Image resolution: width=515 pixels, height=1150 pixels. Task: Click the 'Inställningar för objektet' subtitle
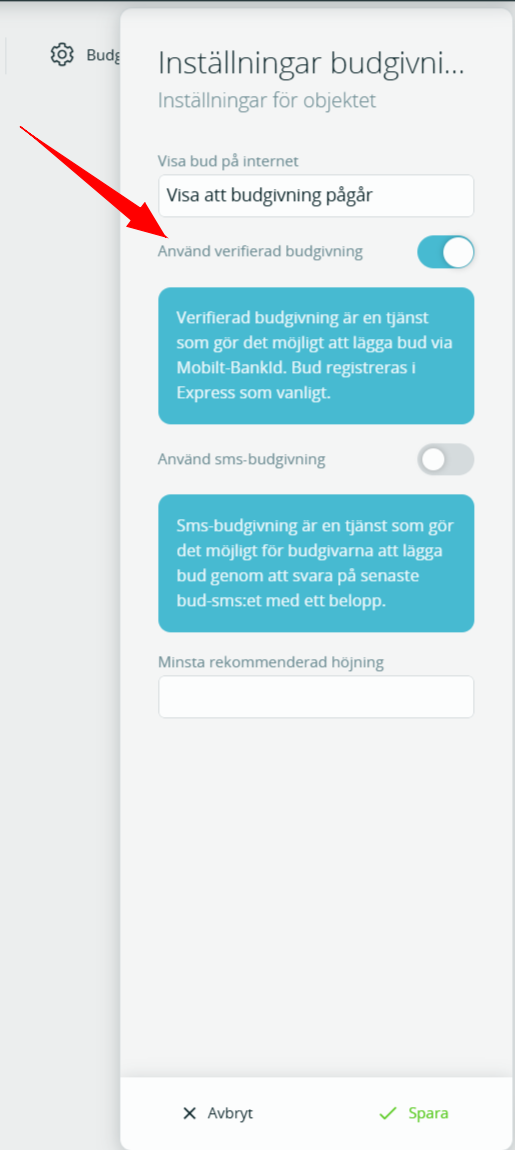click(267, 100)
